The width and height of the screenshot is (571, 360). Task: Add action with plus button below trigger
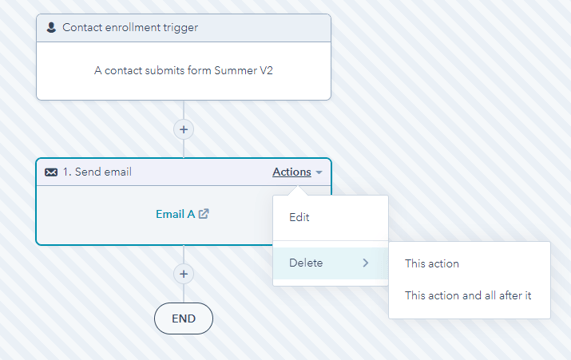point(184,130)
